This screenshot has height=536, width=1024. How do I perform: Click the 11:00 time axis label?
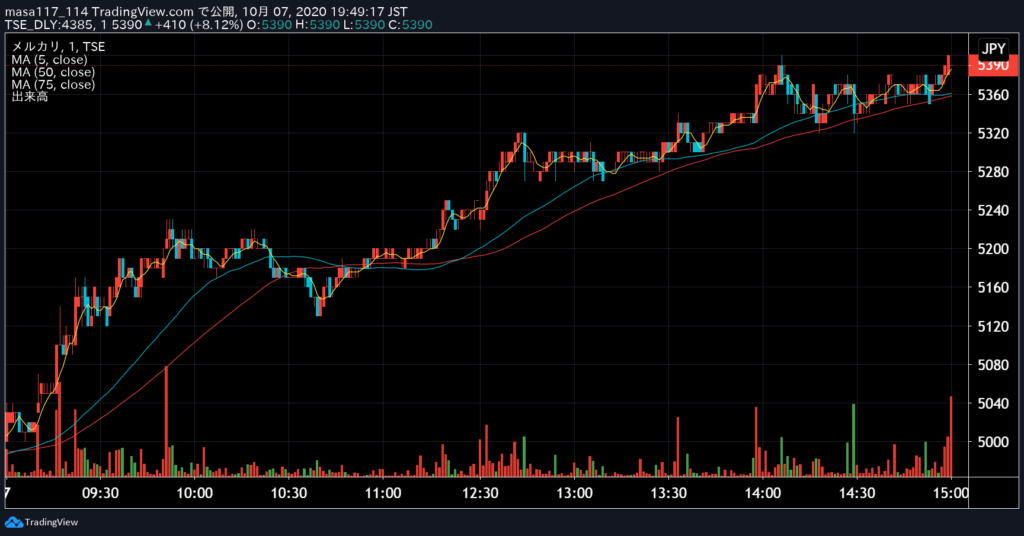[383, 493]
